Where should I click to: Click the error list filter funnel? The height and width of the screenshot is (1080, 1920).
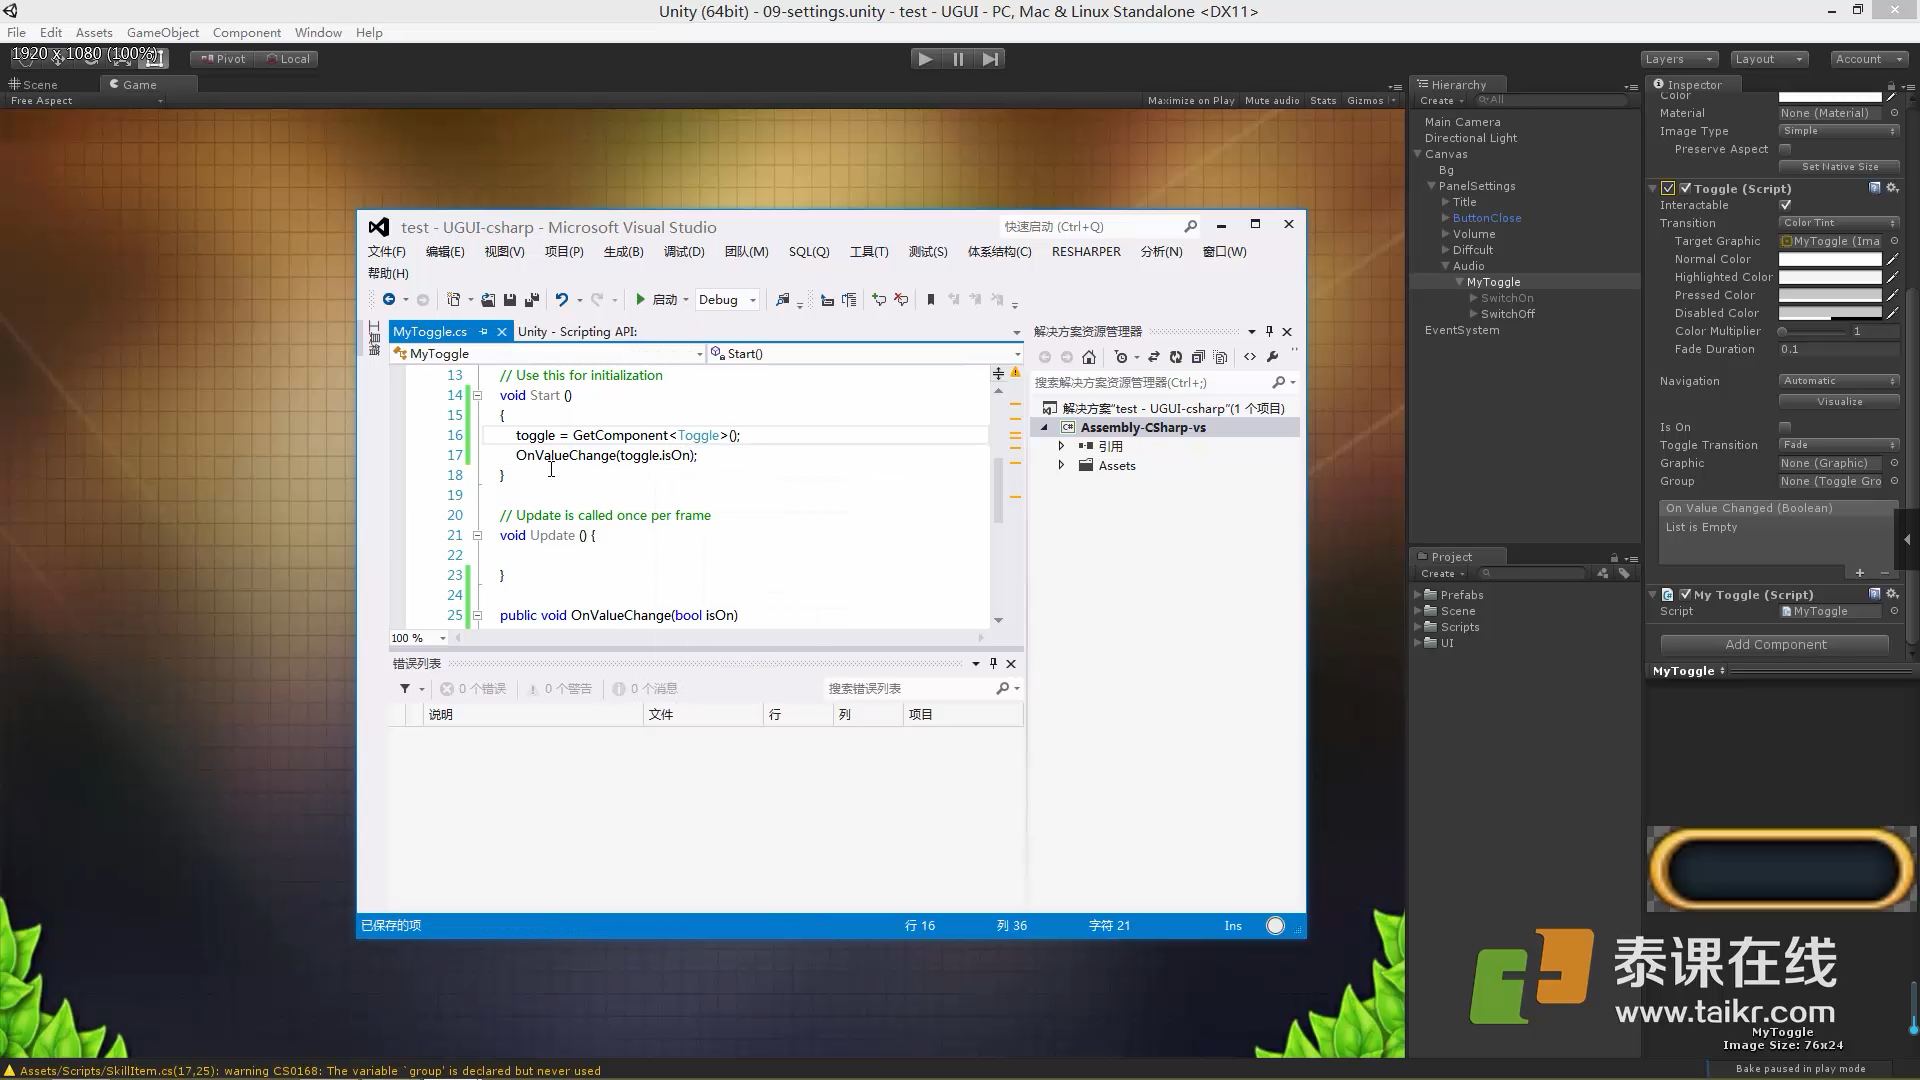405,689
